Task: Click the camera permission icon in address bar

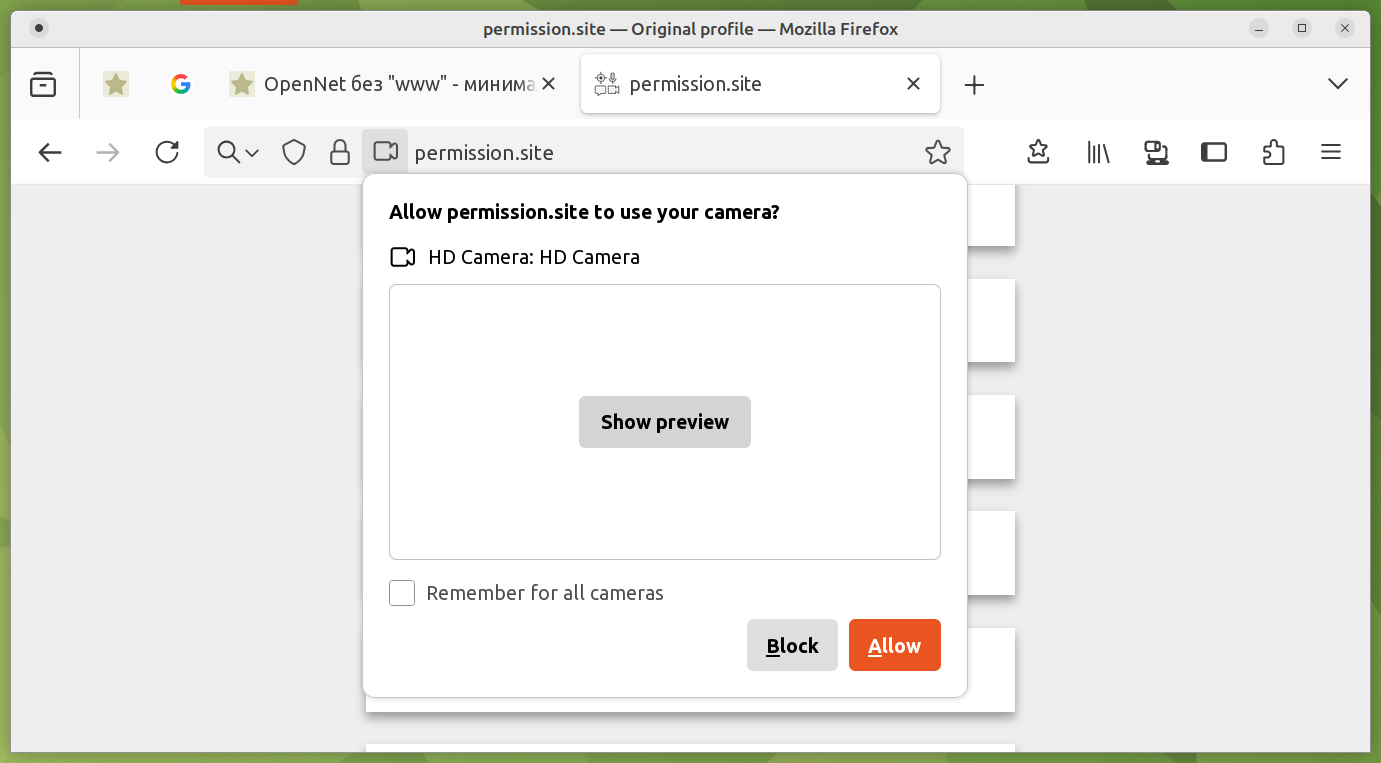Action: (385, 152)
